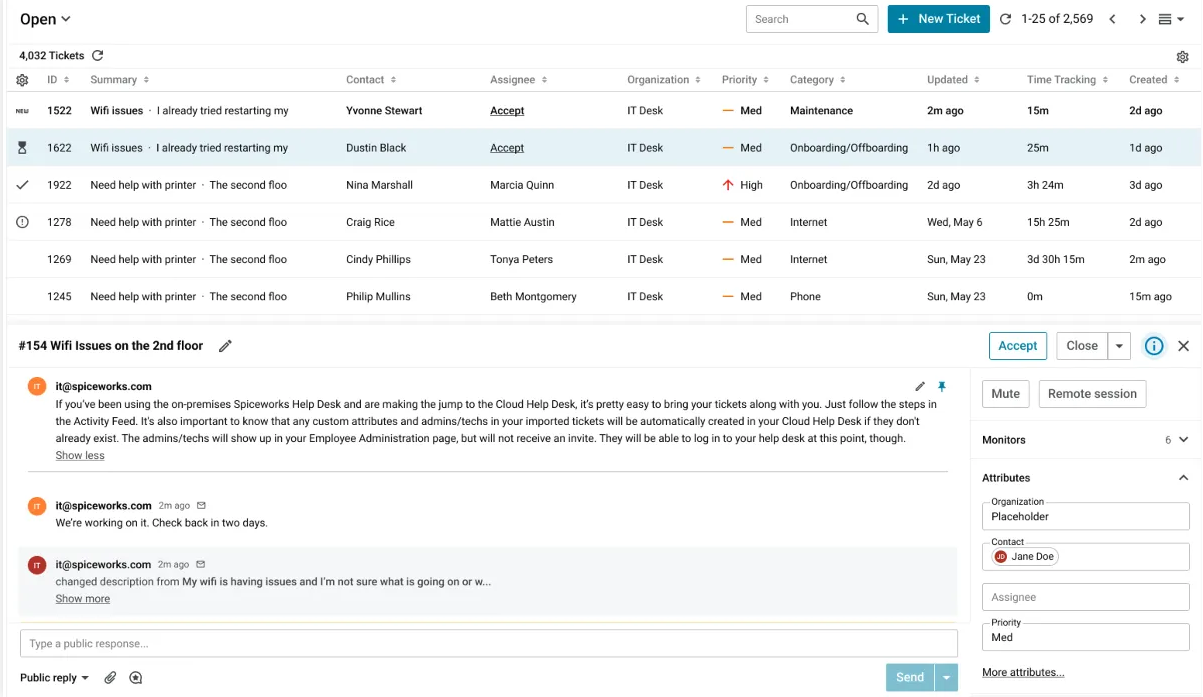Open the Send options dropdown arrow
Viewport: 1203px width, 697px height.
coord(946,678)
